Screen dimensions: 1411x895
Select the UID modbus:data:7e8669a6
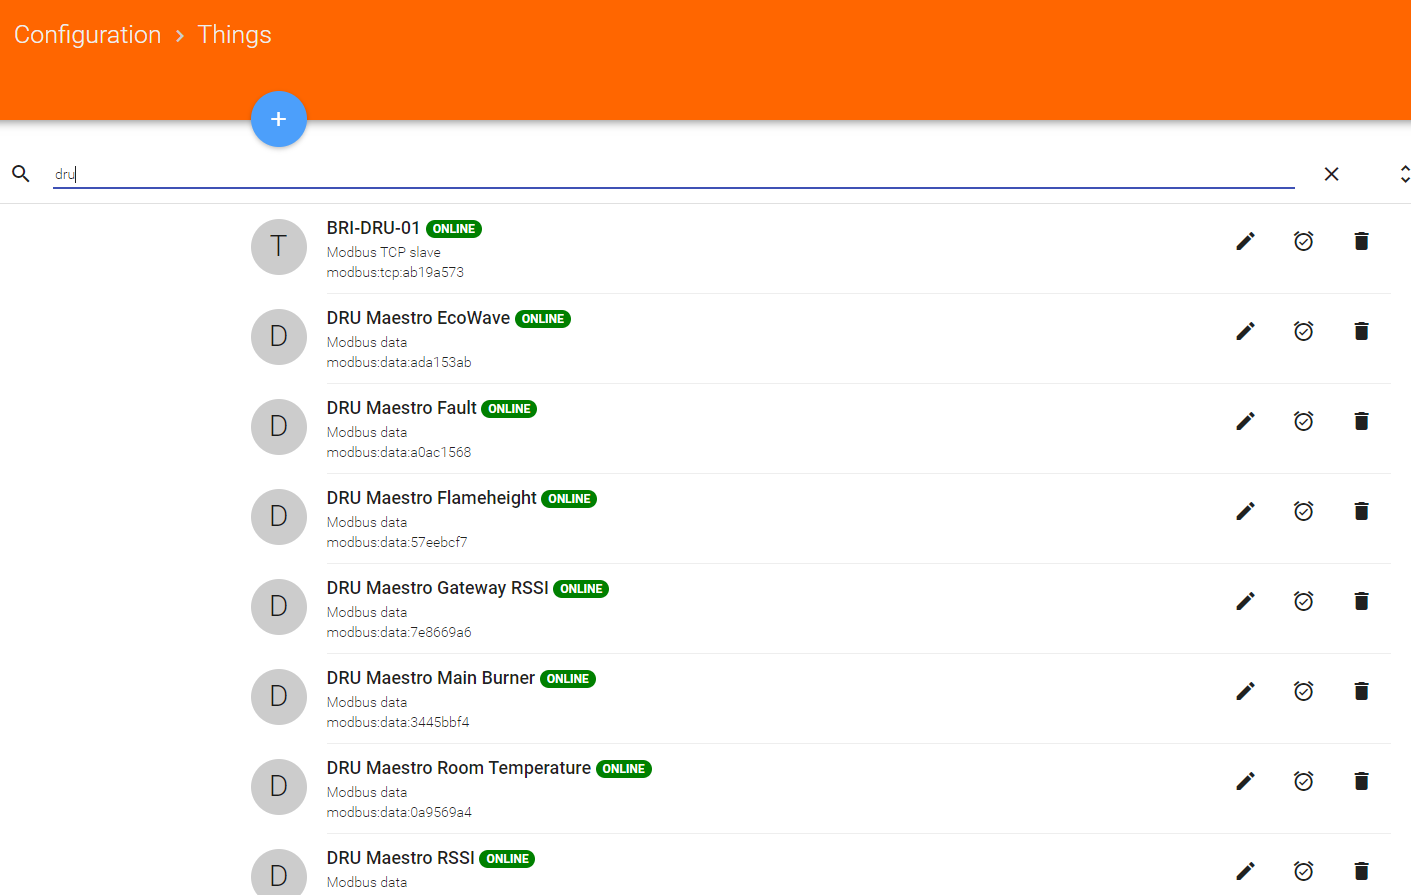(399, 632)
